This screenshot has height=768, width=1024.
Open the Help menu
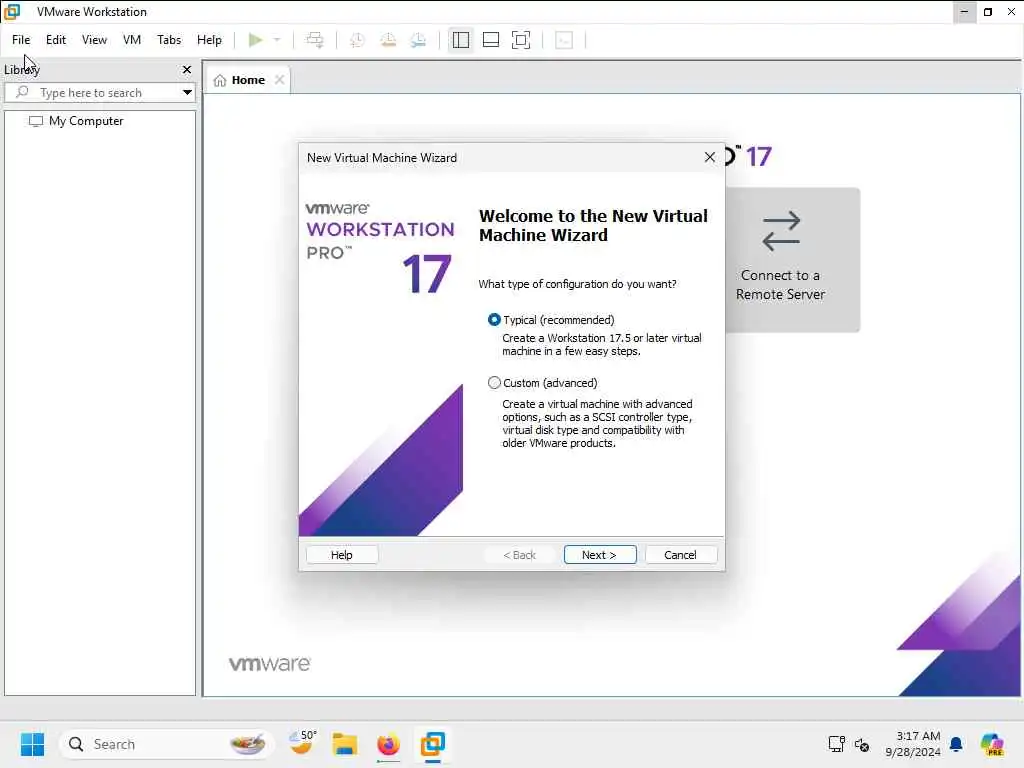point(209,40)
